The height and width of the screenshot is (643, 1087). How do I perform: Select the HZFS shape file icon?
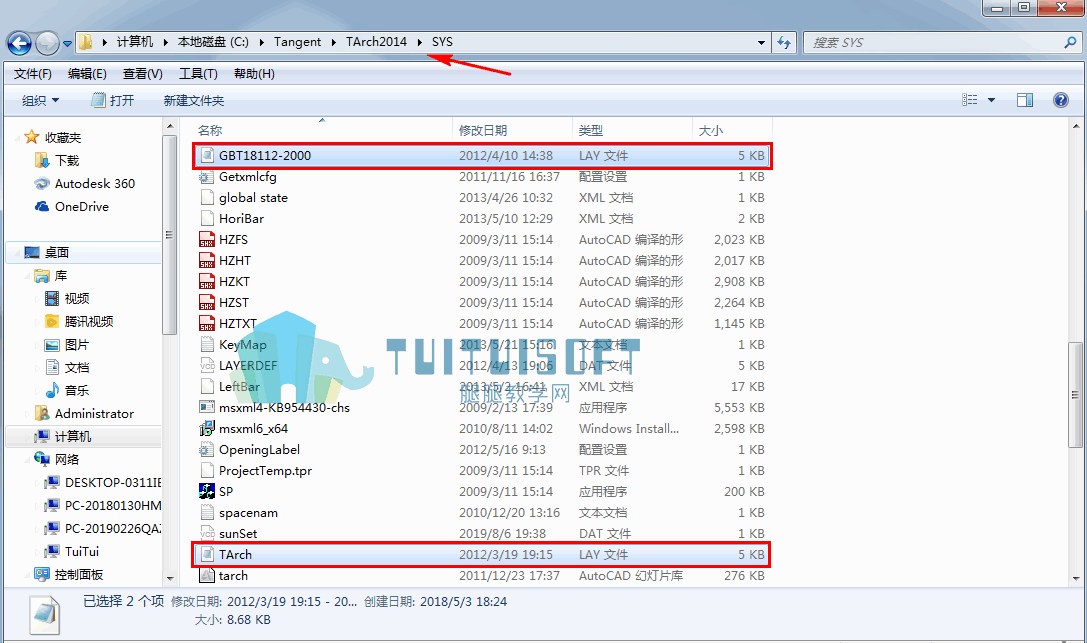207,240
